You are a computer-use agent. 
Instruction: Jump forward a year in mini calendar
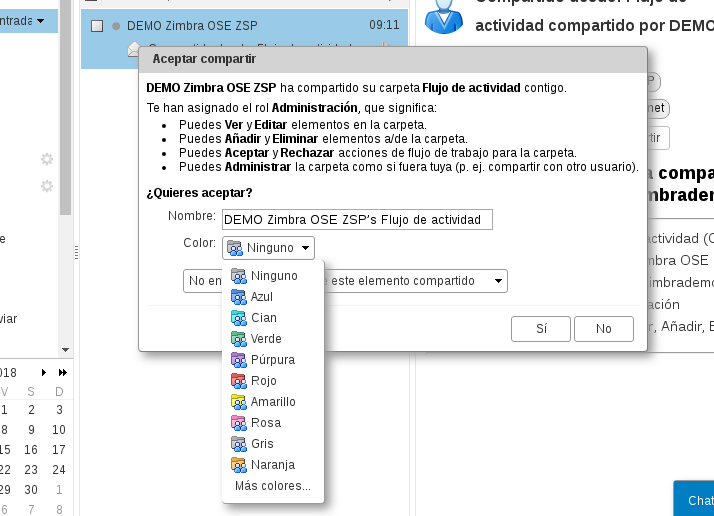click(x=63, y=373)
